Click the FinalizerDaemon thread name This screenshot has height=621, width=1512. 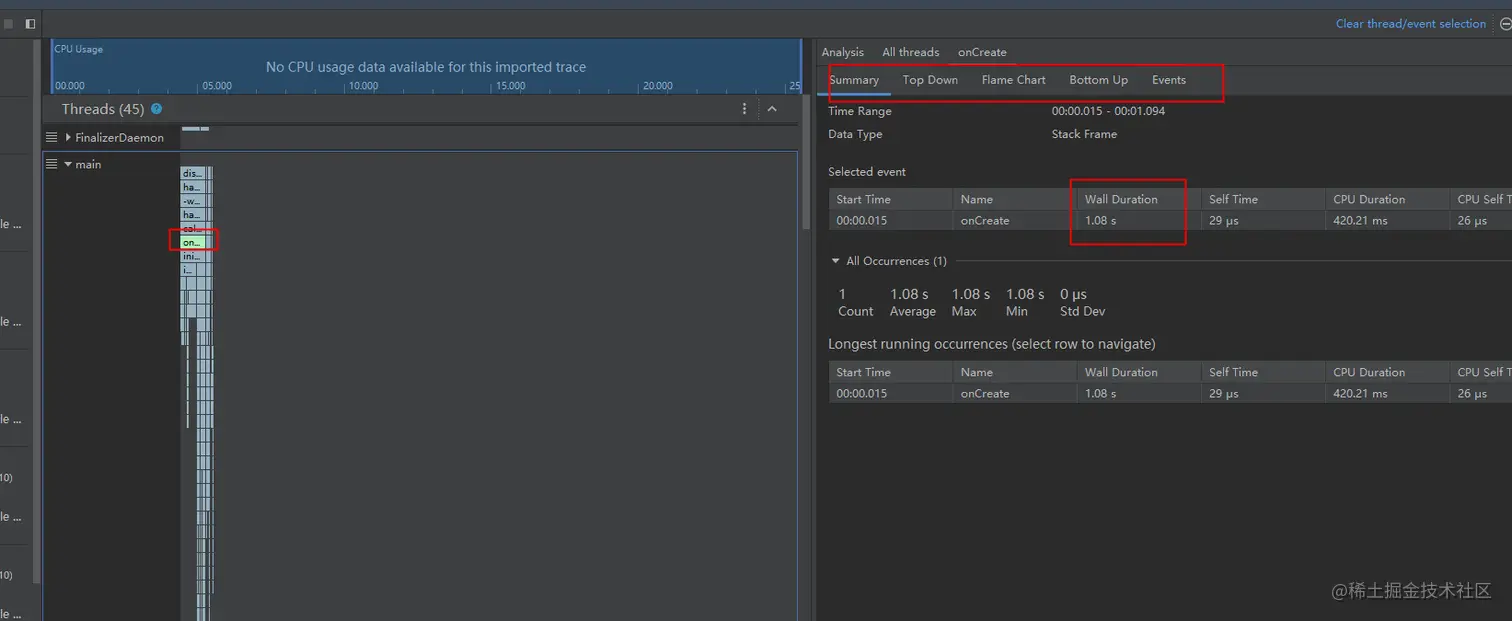point(119,137)
